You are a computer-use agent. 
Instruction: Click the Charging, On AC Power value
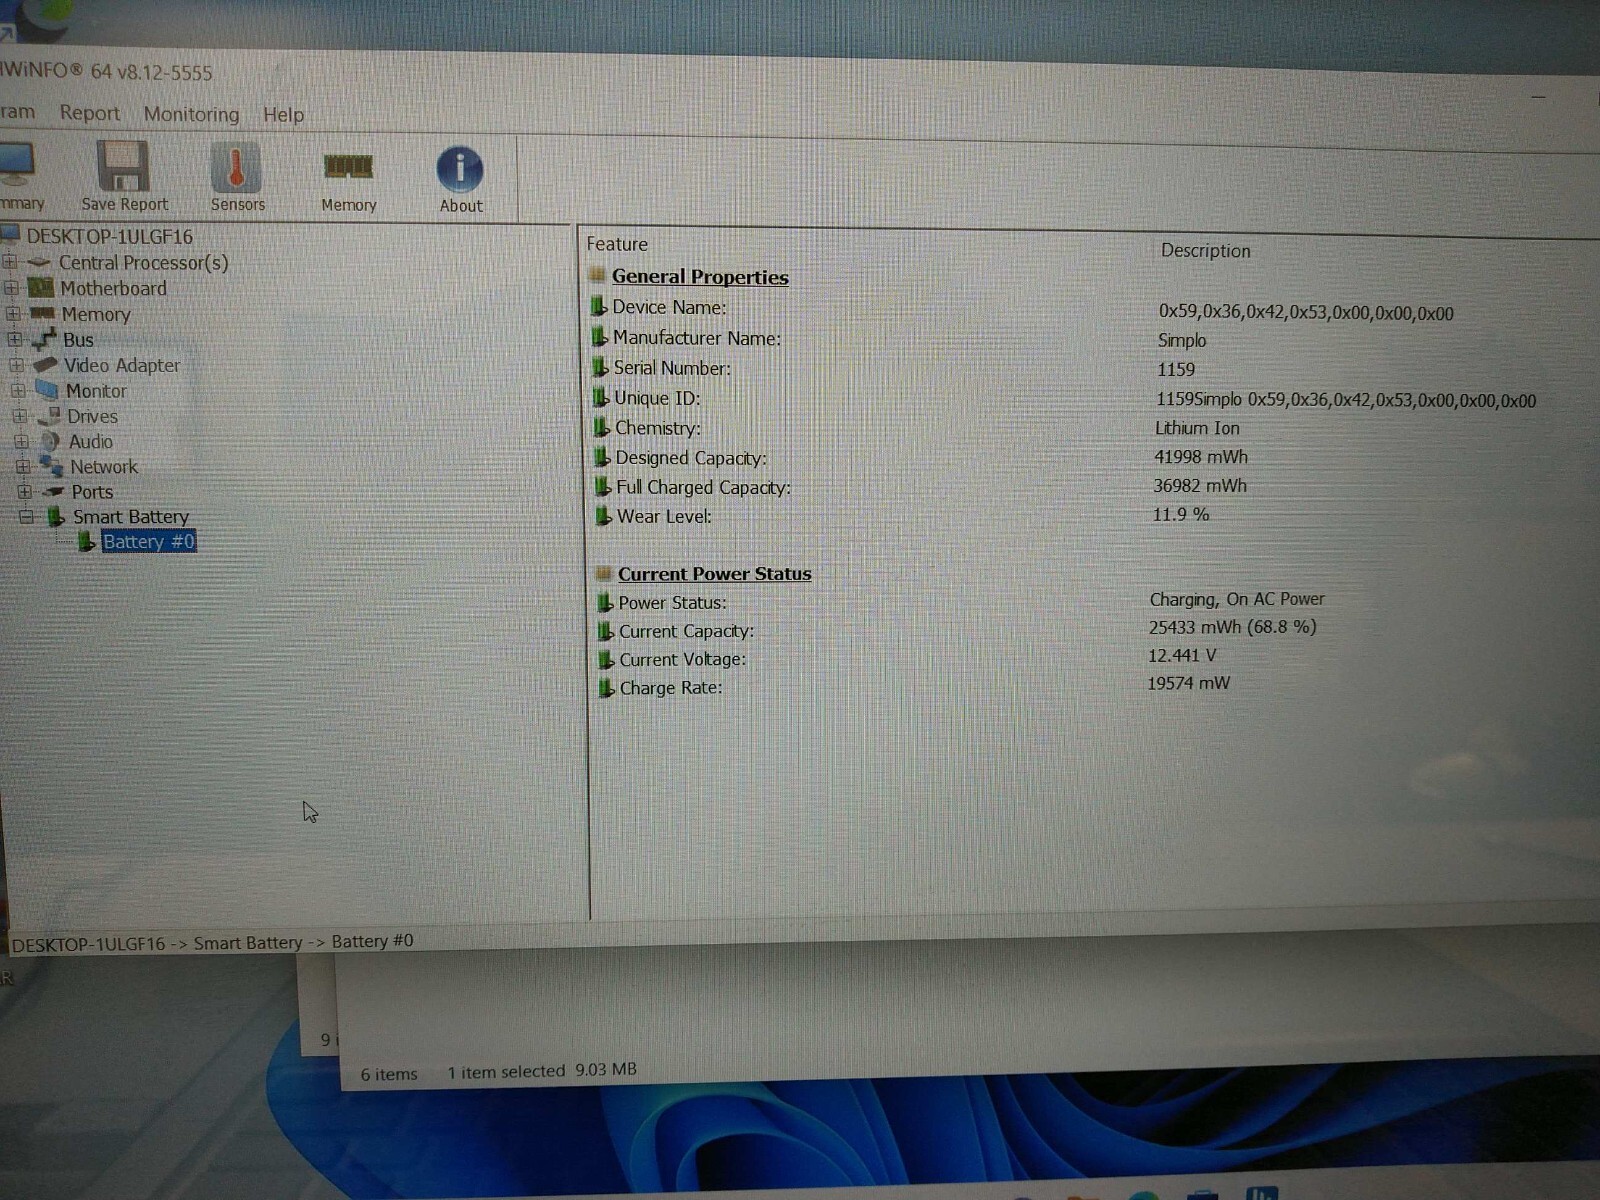point(1236,599)
